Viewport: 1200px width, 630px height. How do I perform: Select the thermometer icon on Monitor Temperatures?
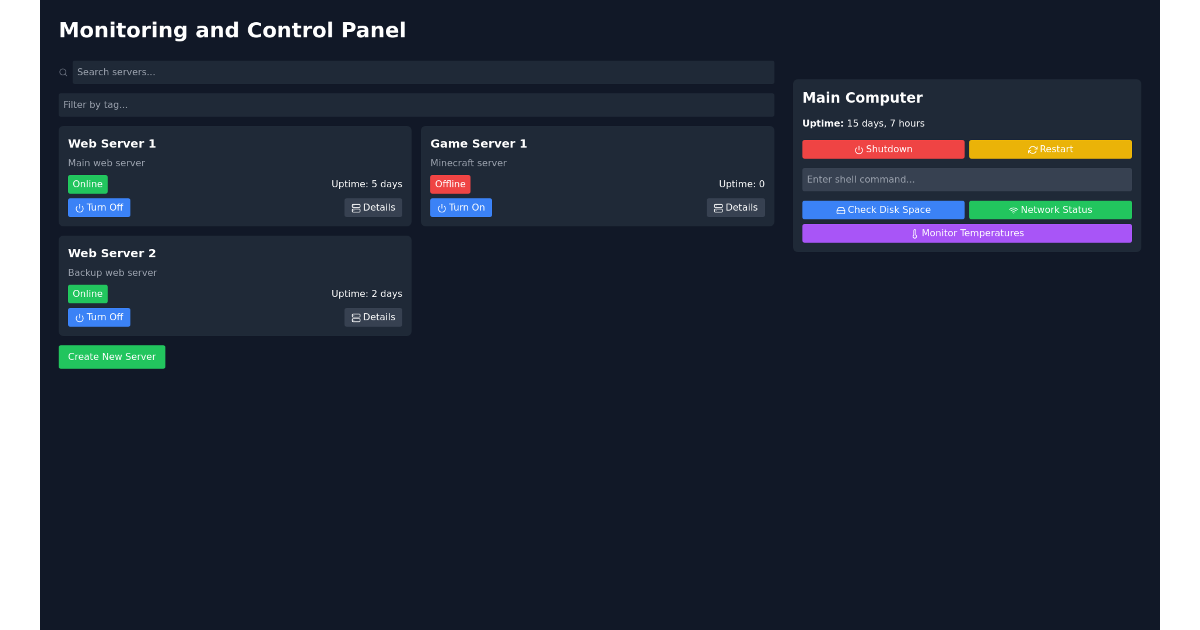click(x=915, y=233)
